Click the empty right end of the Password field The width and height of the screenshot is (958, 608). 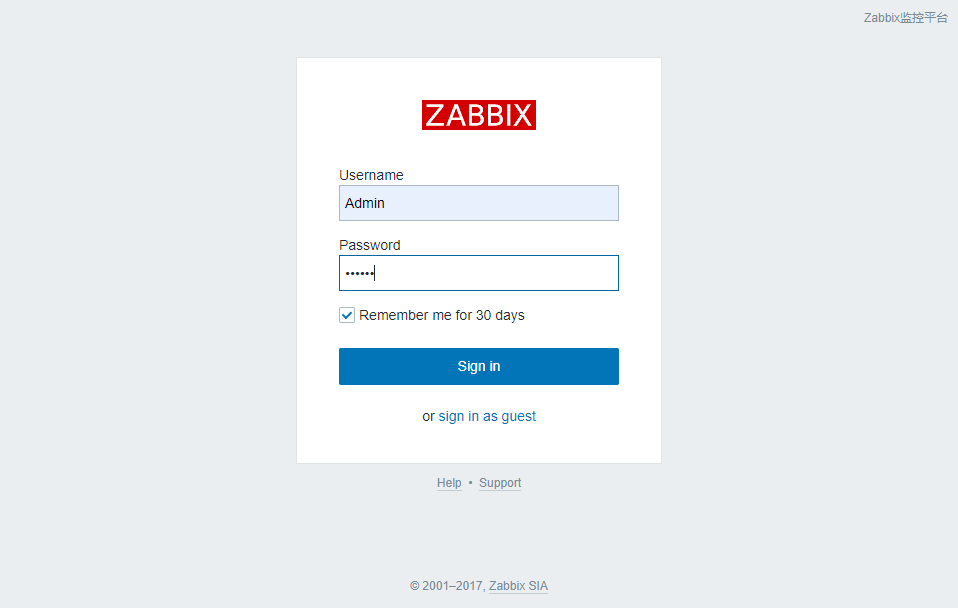pos(590,273)
